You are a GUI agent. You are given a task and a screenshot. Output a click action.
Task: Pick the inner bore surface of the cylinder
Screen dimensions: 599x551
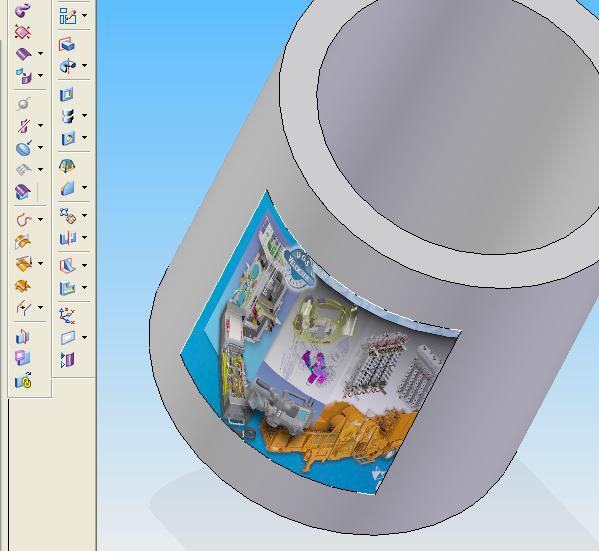[458, 126]
